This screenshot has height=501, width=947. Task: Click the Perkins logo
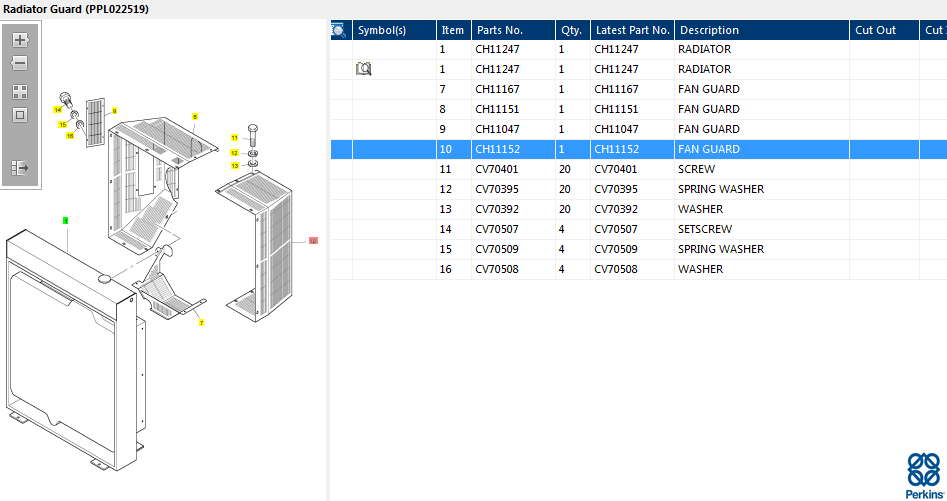tap(922, 473)
